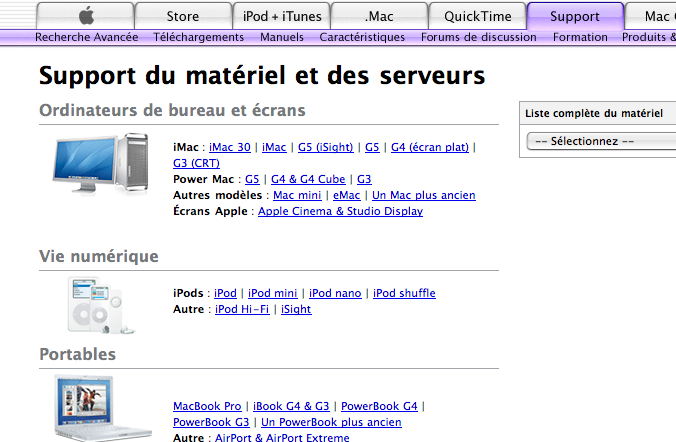Open the MacBook Pro link
This screenshot has width=676, height=442.
point(207,406)
